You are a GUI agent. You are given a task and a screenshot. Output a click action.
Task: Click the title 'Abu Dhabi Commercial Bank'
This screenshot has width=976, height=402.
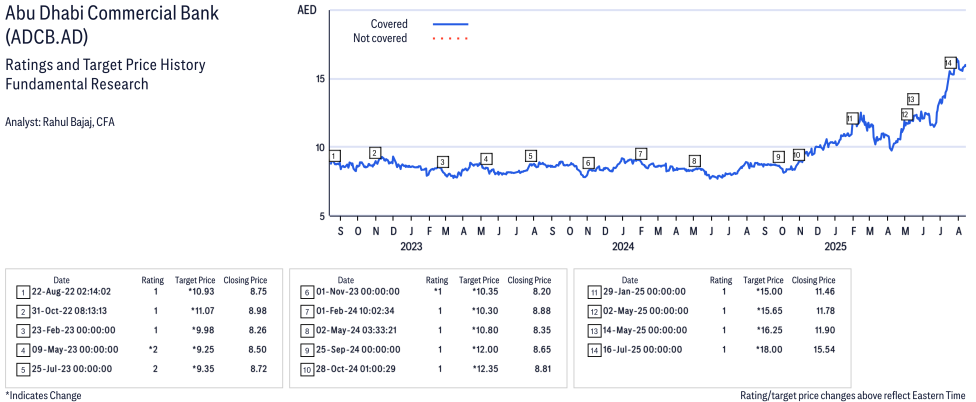(x=112, y=14)
